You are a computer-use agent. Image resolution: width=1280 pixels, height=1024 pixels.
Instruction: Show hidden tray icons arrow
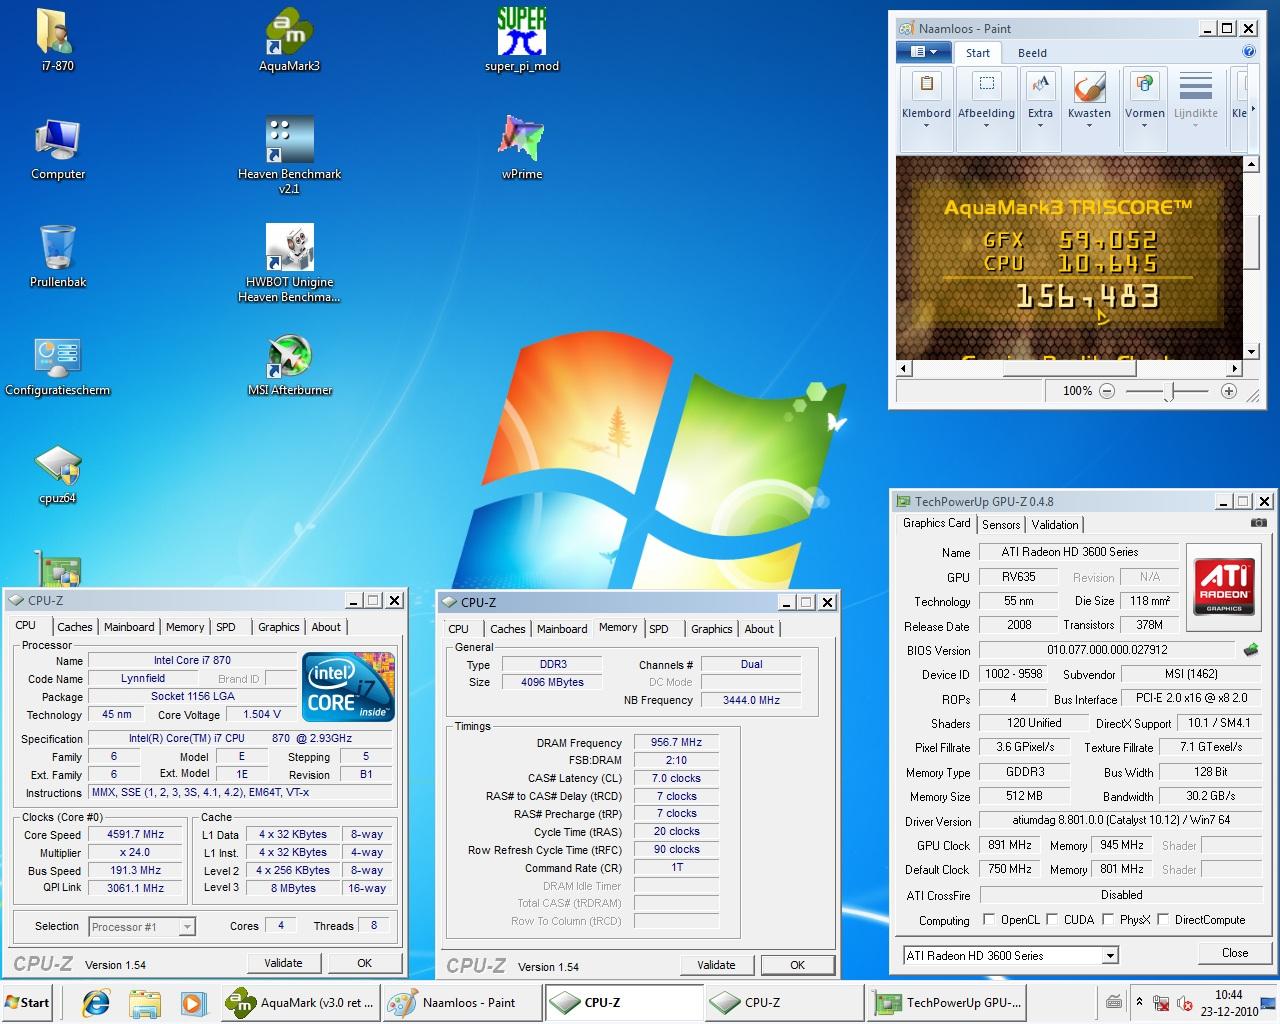(x=1139, y=1001)
